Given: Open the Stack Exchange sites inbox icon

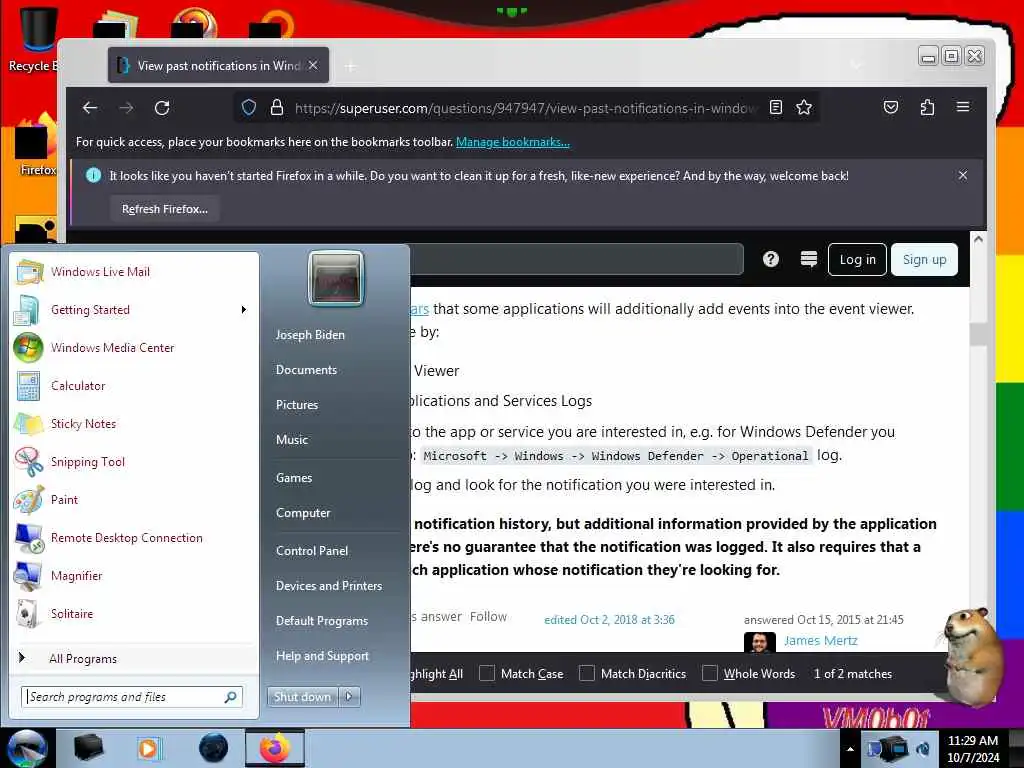Looking at the screenshot, I should 808,259.
